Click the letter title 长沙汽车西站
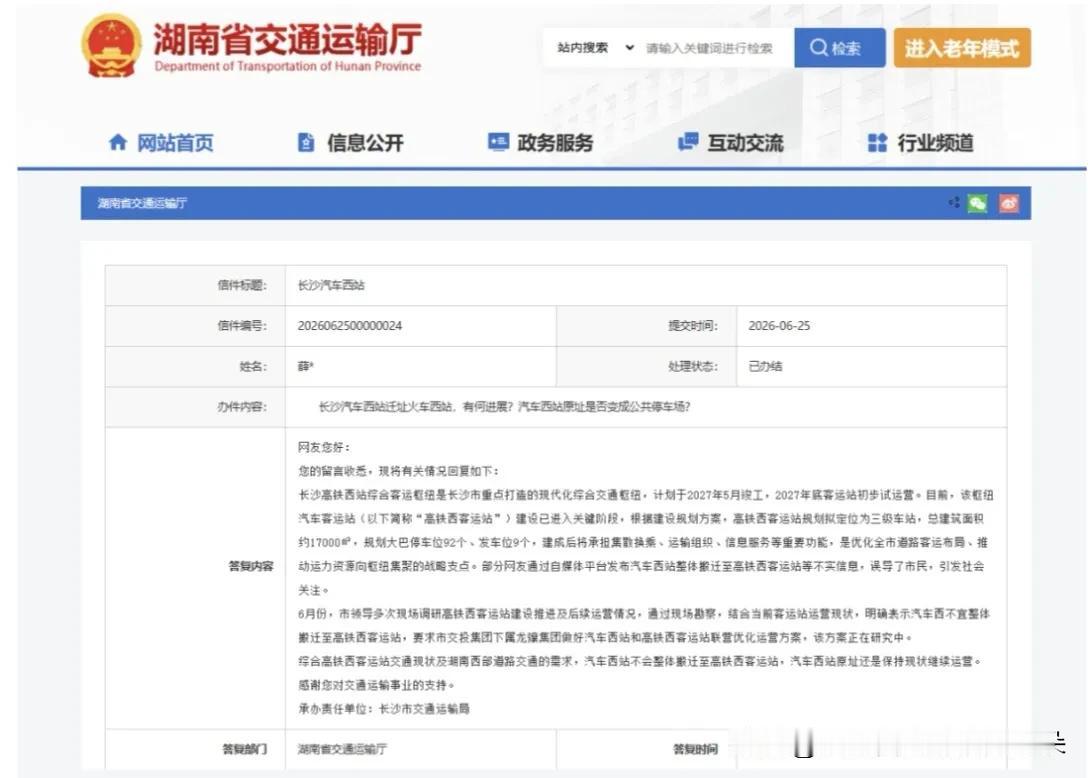The height and width of the screenshot is (778, 1088). tap(331, 285)
